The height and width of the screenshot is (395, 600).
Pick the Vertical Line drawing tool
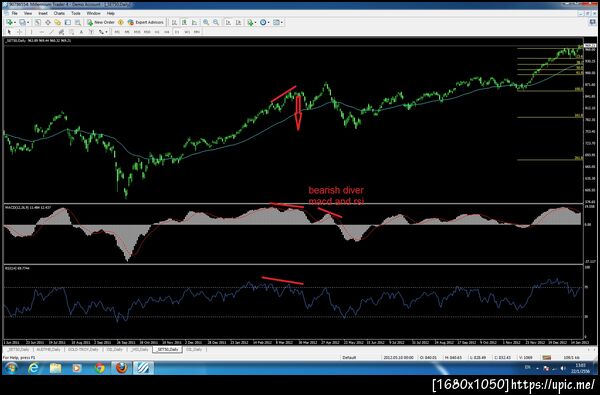[31, 32]
